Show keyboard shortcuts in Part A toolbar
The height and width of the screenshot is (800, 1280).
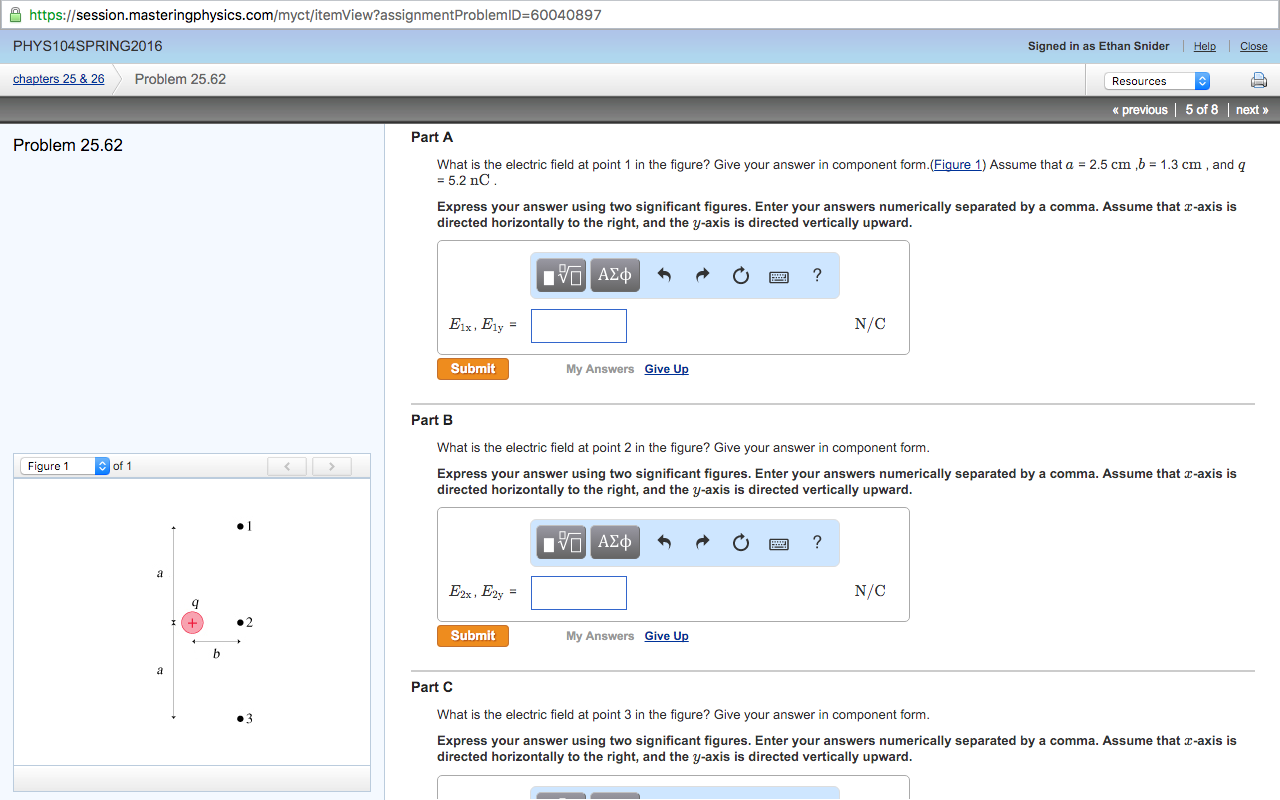click(x=780, y=277)
